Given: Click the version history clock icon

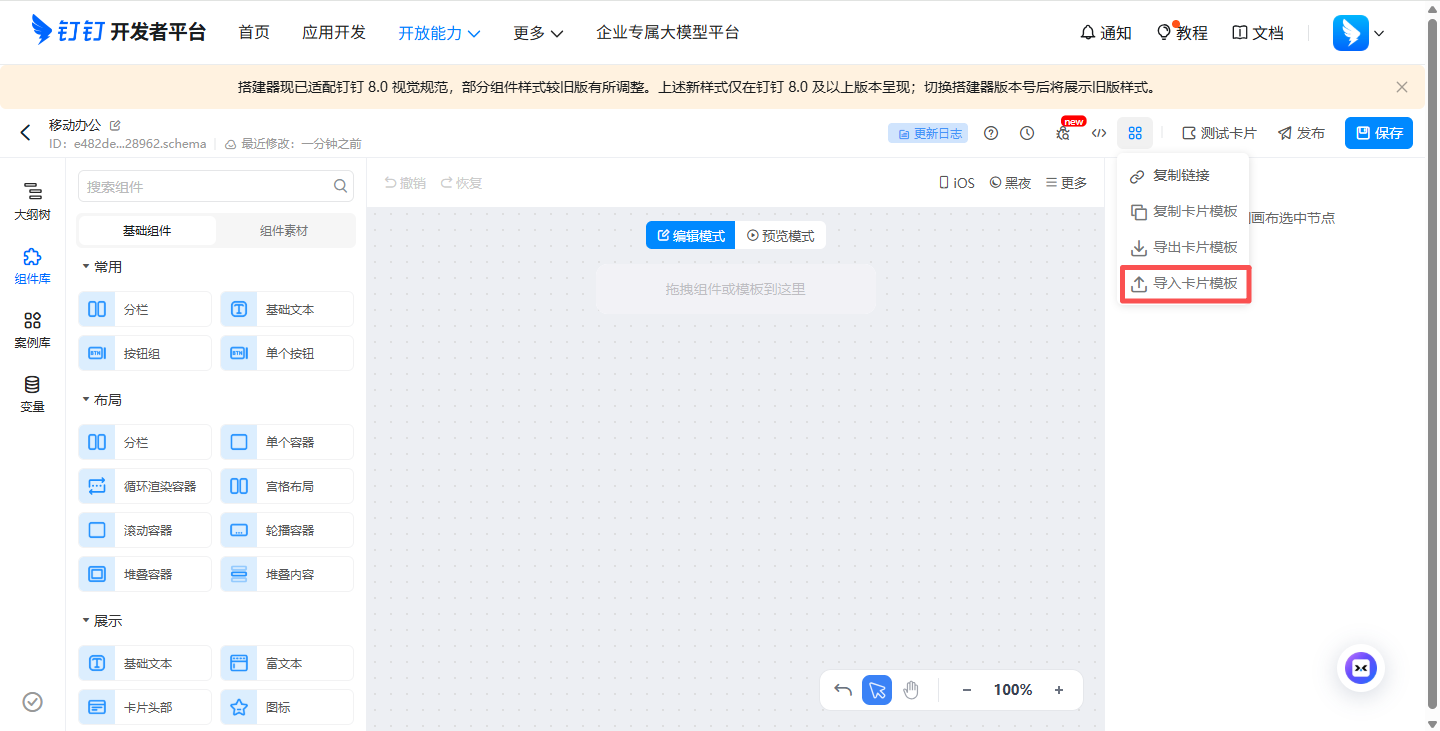Looking at the screenshot, I should (x=1027, y=133).
